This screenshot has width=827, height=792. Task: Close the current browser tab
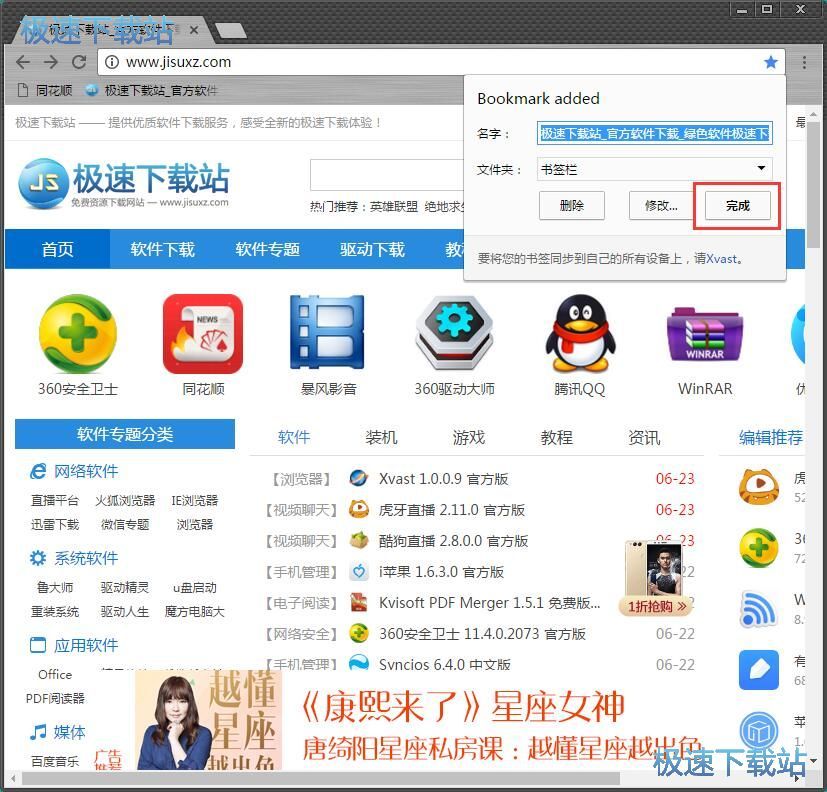[194, 30]
